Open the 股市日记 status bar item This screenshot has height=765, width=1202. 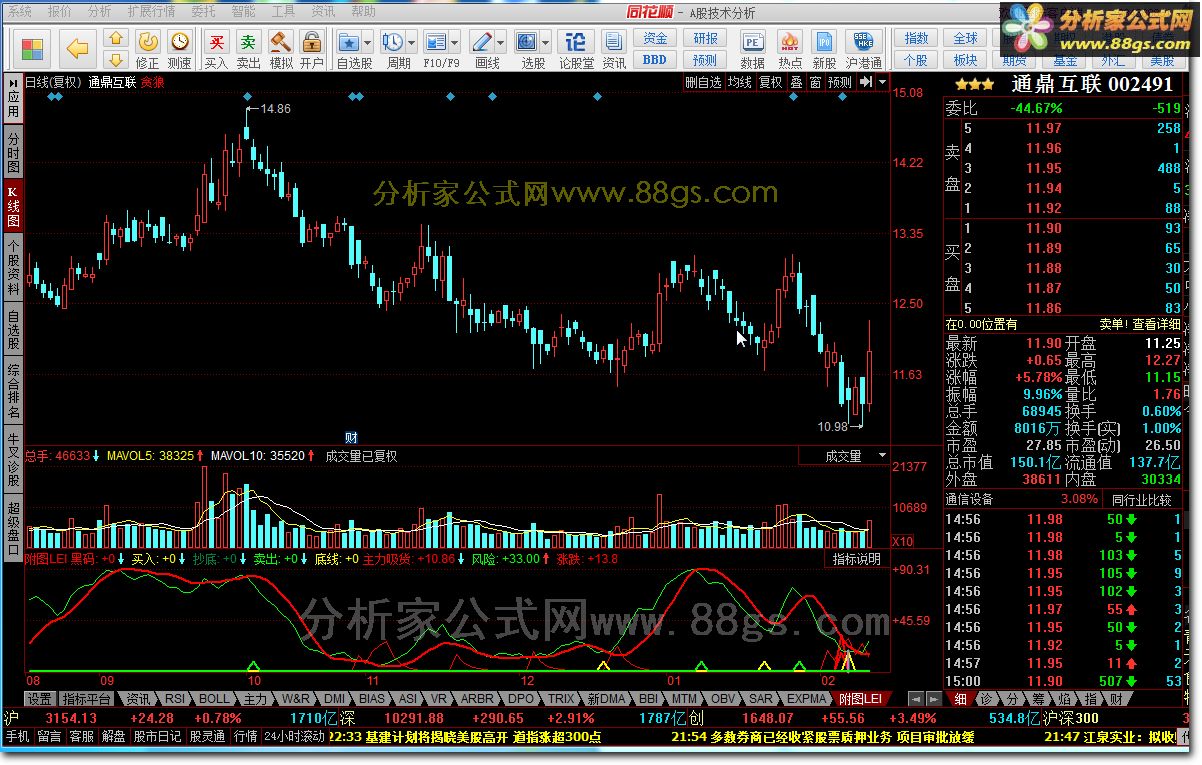click(158, 736)
